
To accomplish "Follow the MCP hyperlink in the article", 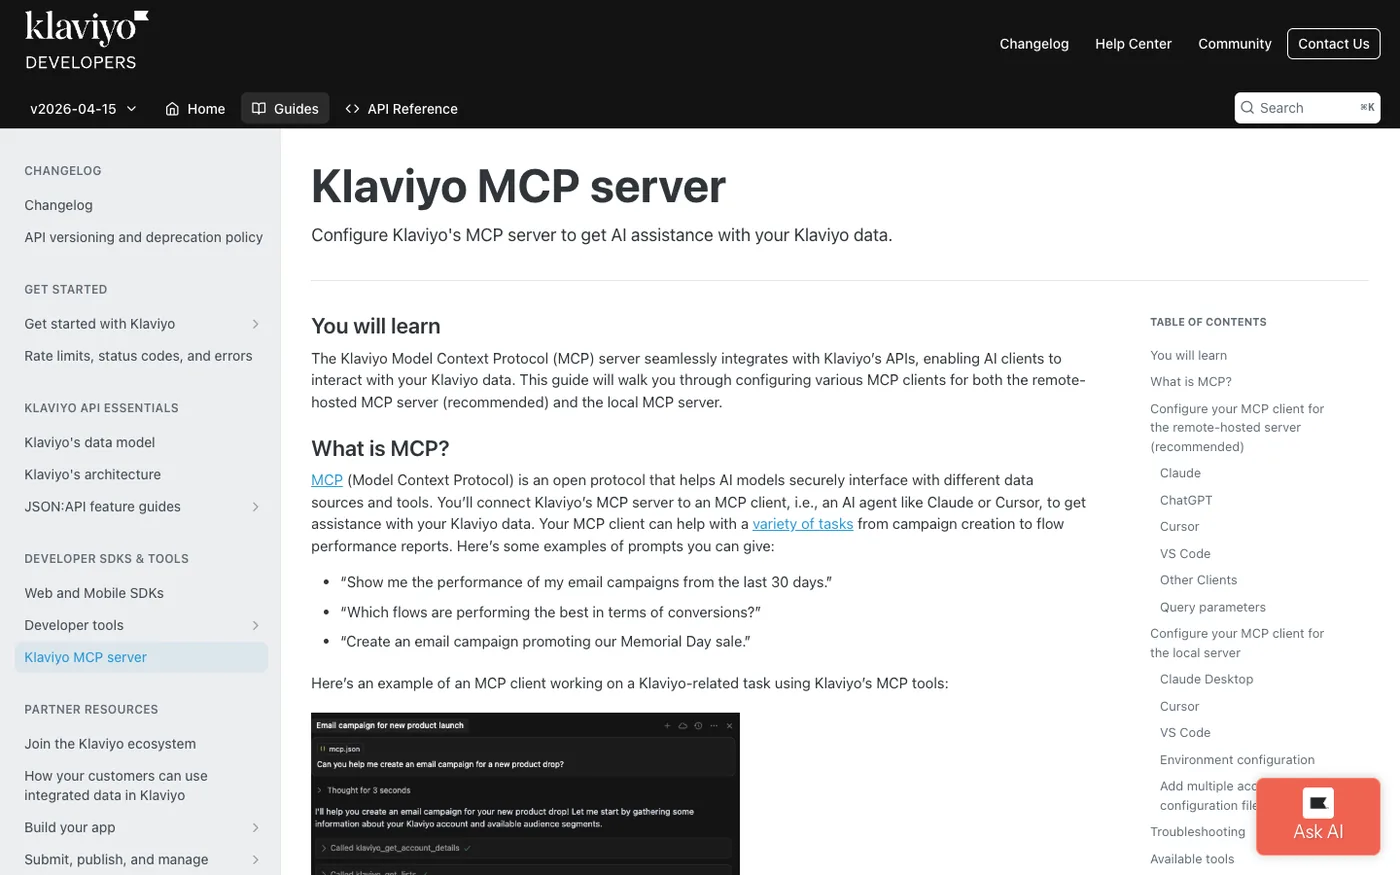I will [327, 480].
